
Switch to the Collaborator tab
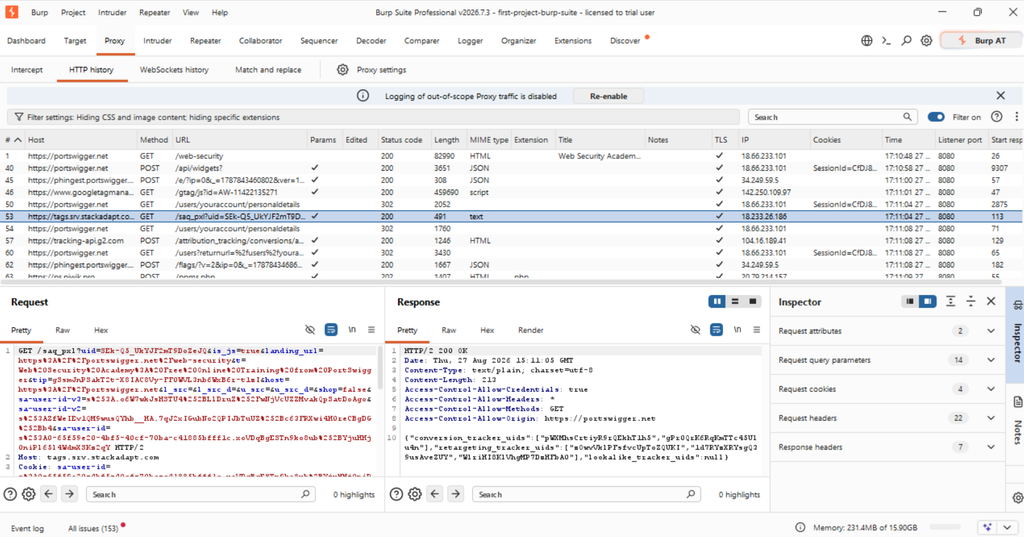click(x=261, y=41)
